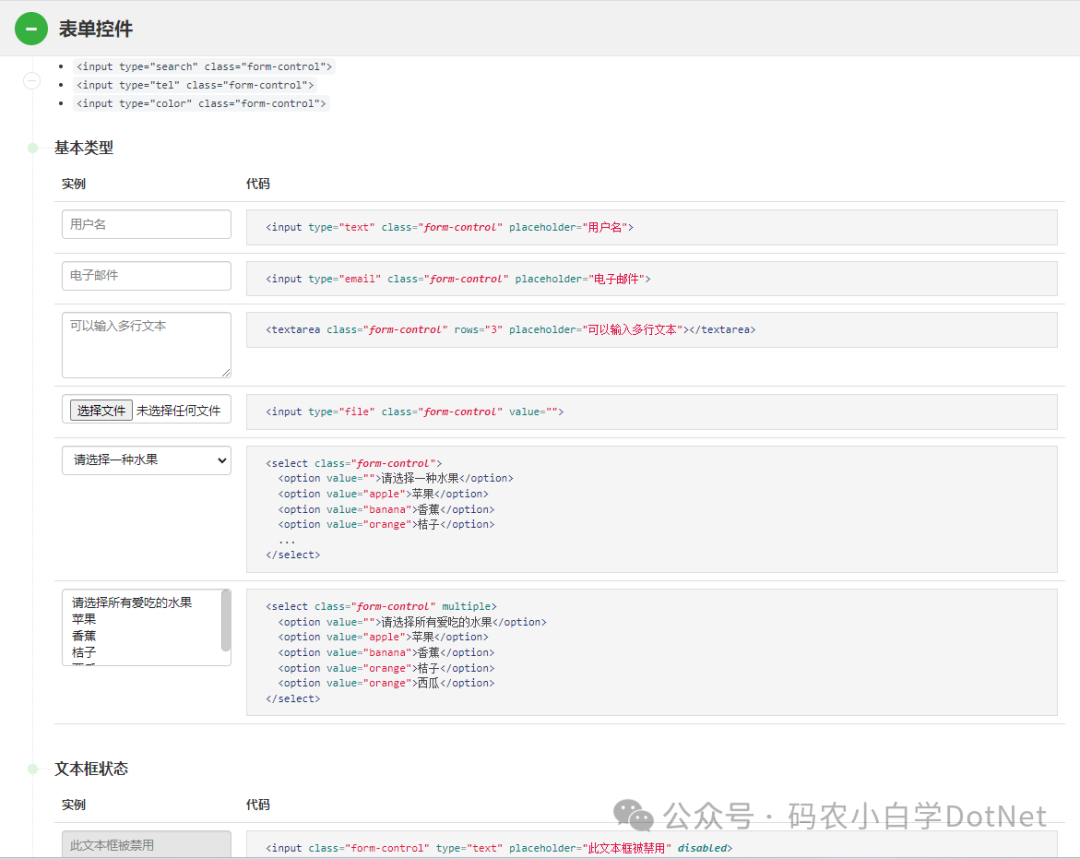
Task: Click the green bullet beside 基本类型
Action: pyautogui.click(x=32, y=148)
